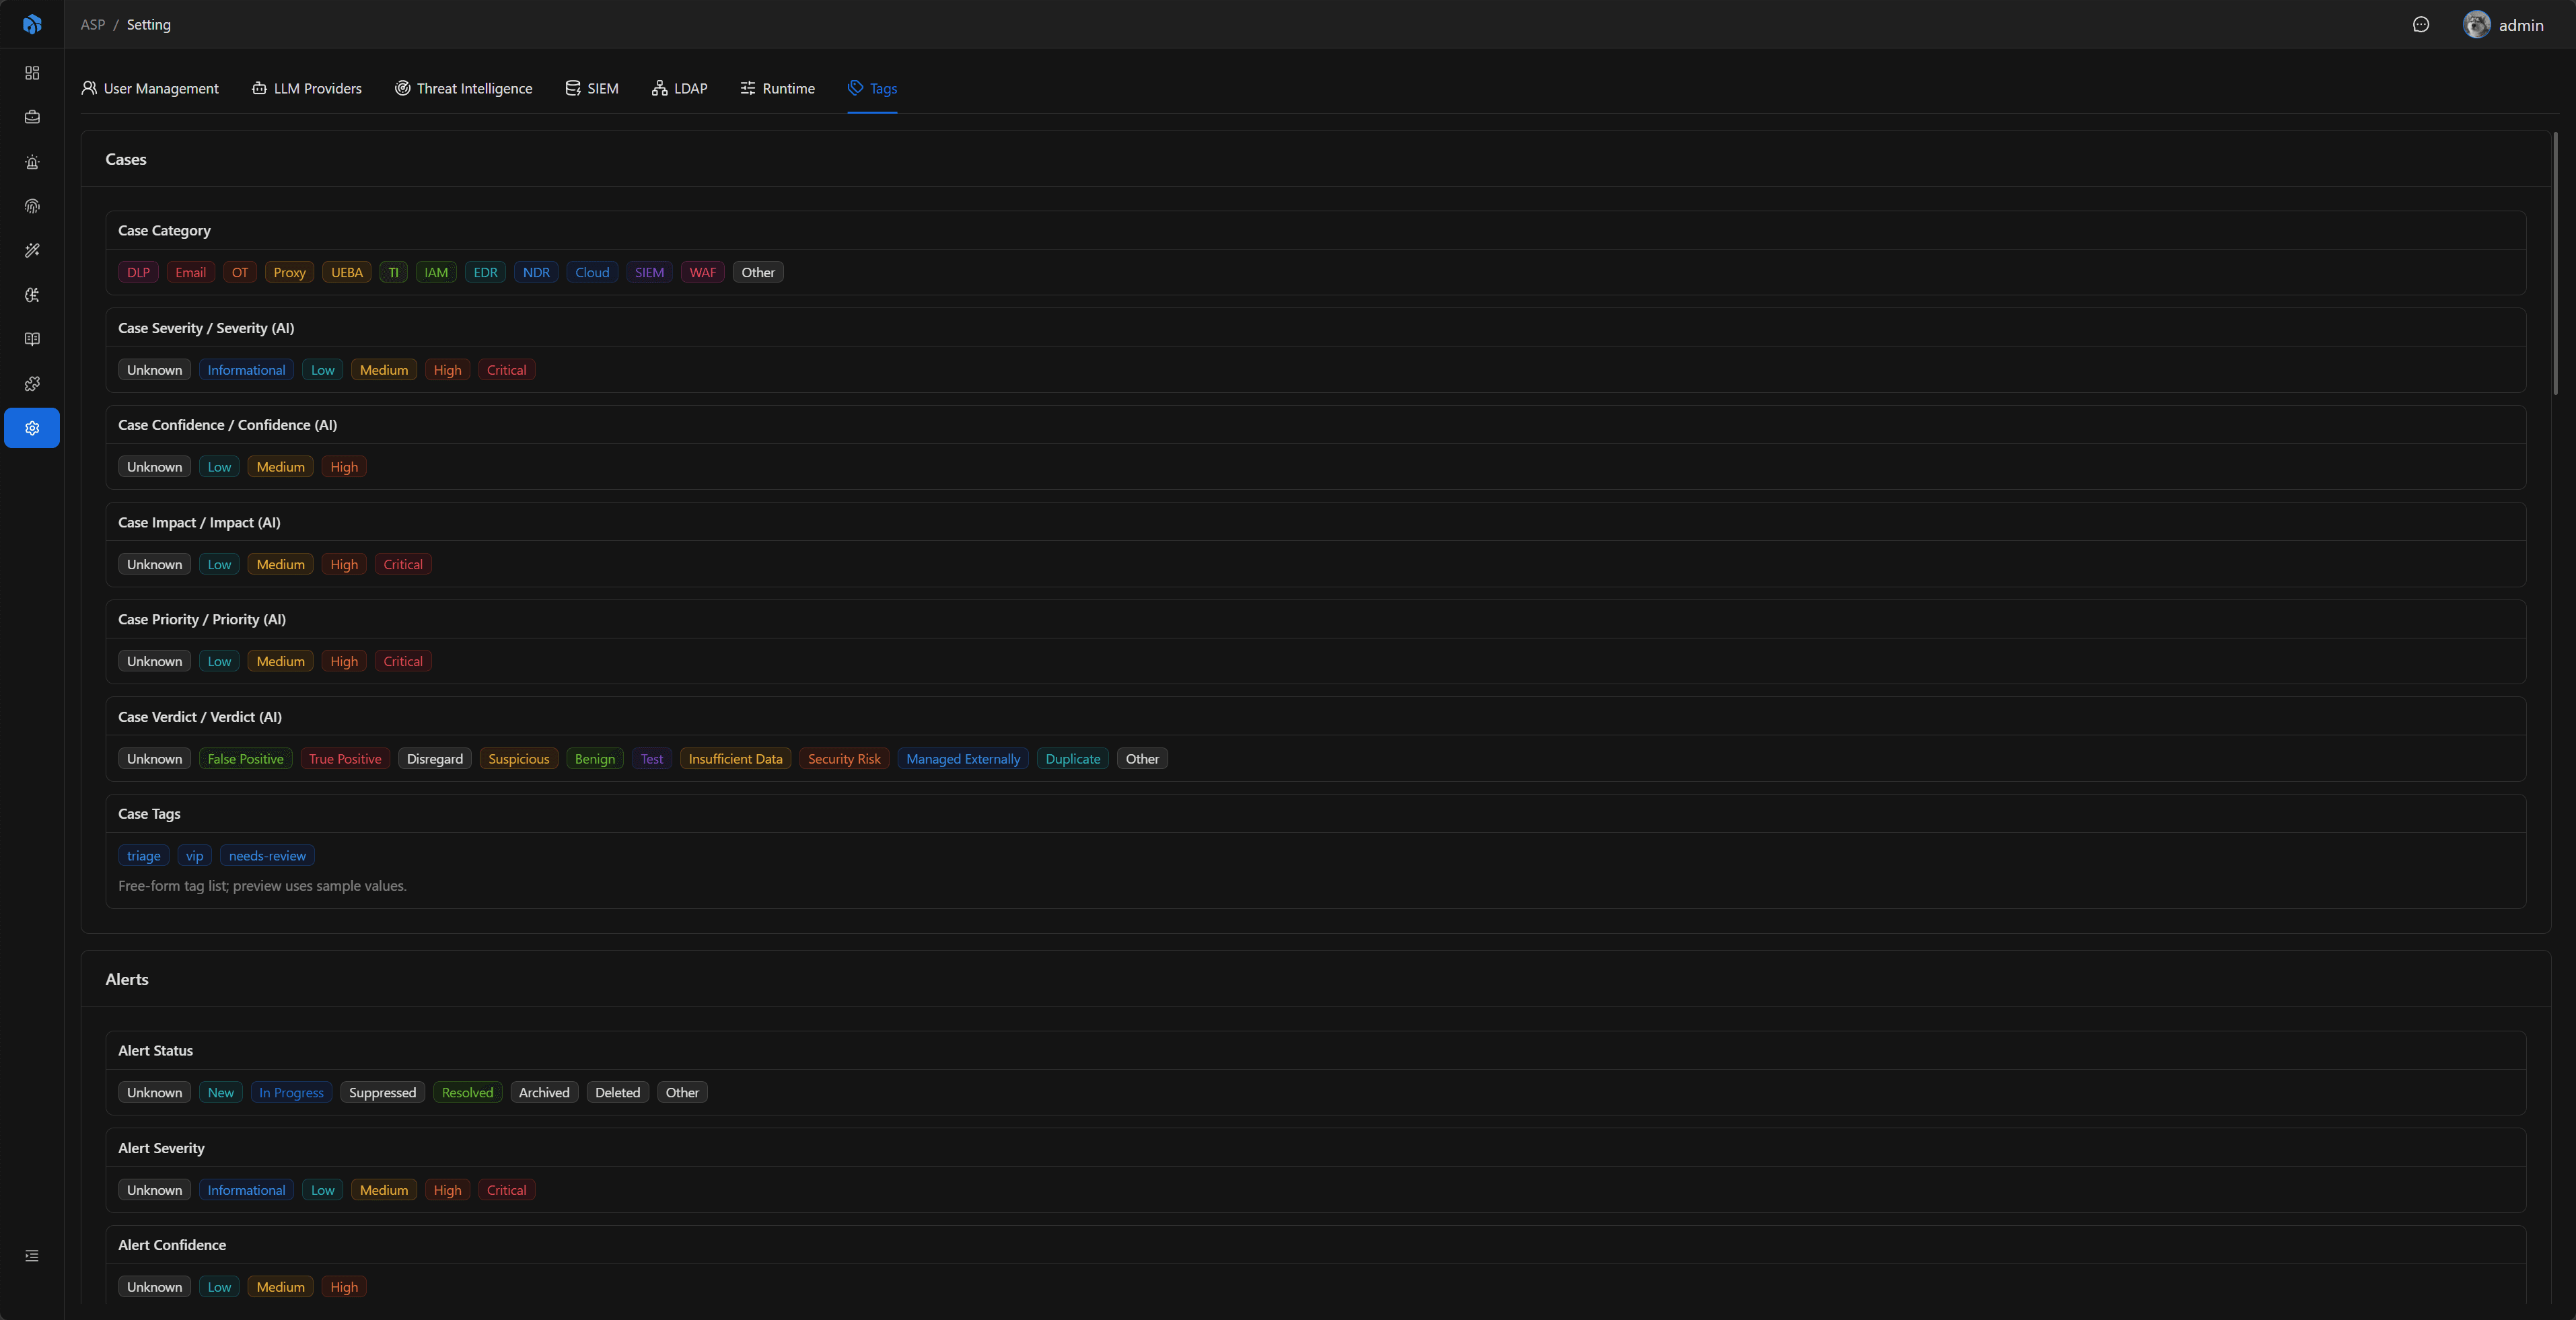
Task: Open the siren alerts icon in sidebar
Action: [x=32, y=162]
